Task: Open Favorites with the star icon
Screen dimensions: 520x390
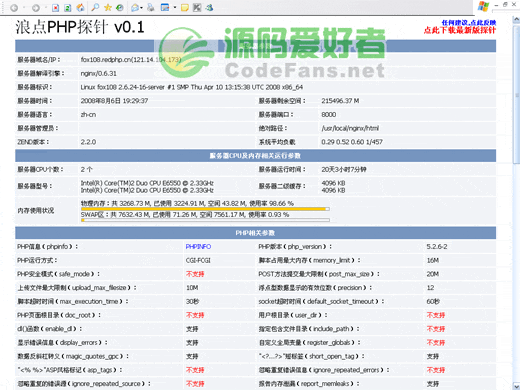Action: click(108, 7)
